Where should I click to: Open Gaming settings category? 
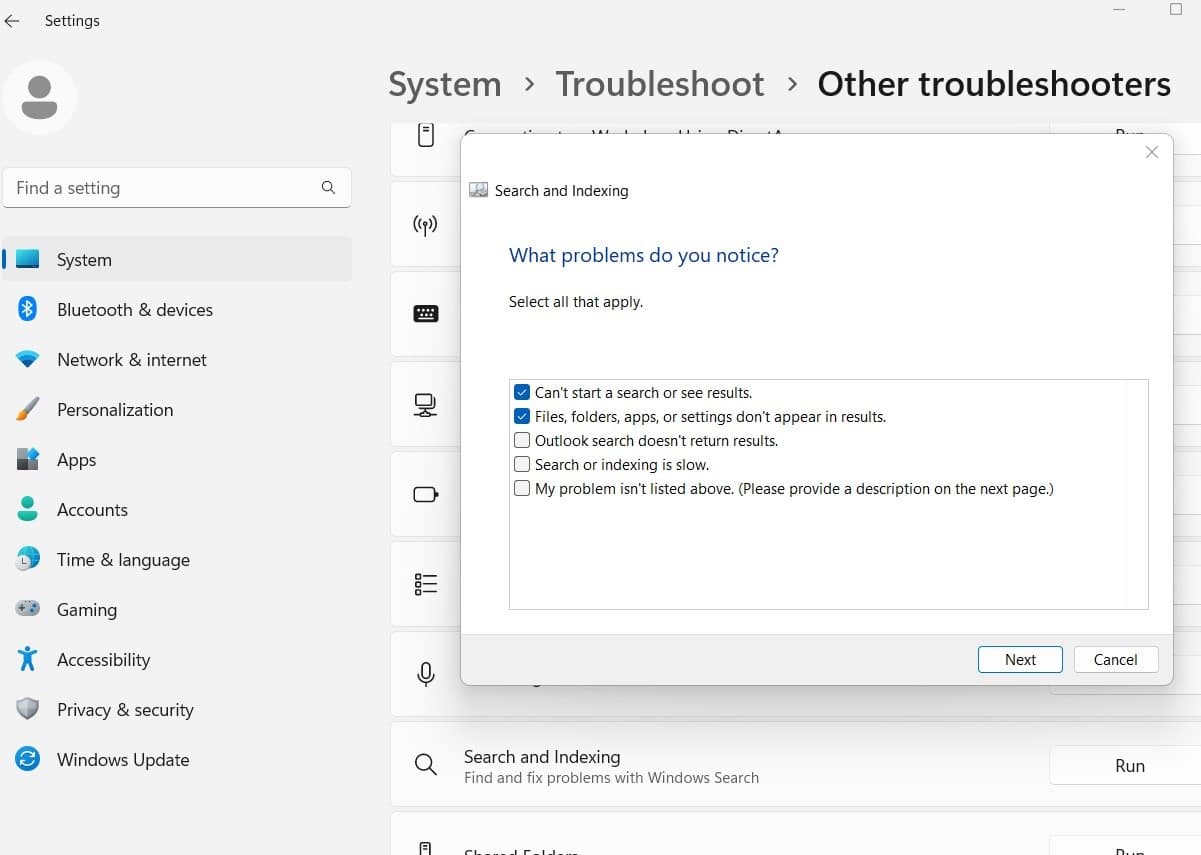(x=178, y=609)
